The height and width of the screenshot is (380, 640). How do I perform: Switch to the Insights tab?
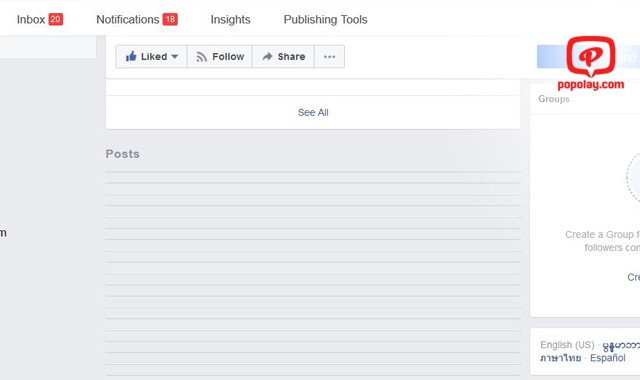(x=230, y=19)
